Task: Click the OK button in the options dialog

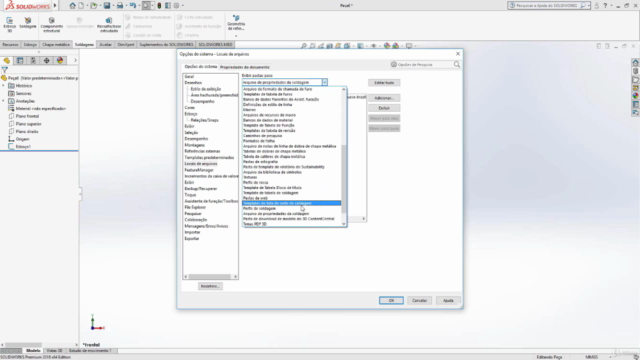Action: pyautogui.click(x=391, y=300)
